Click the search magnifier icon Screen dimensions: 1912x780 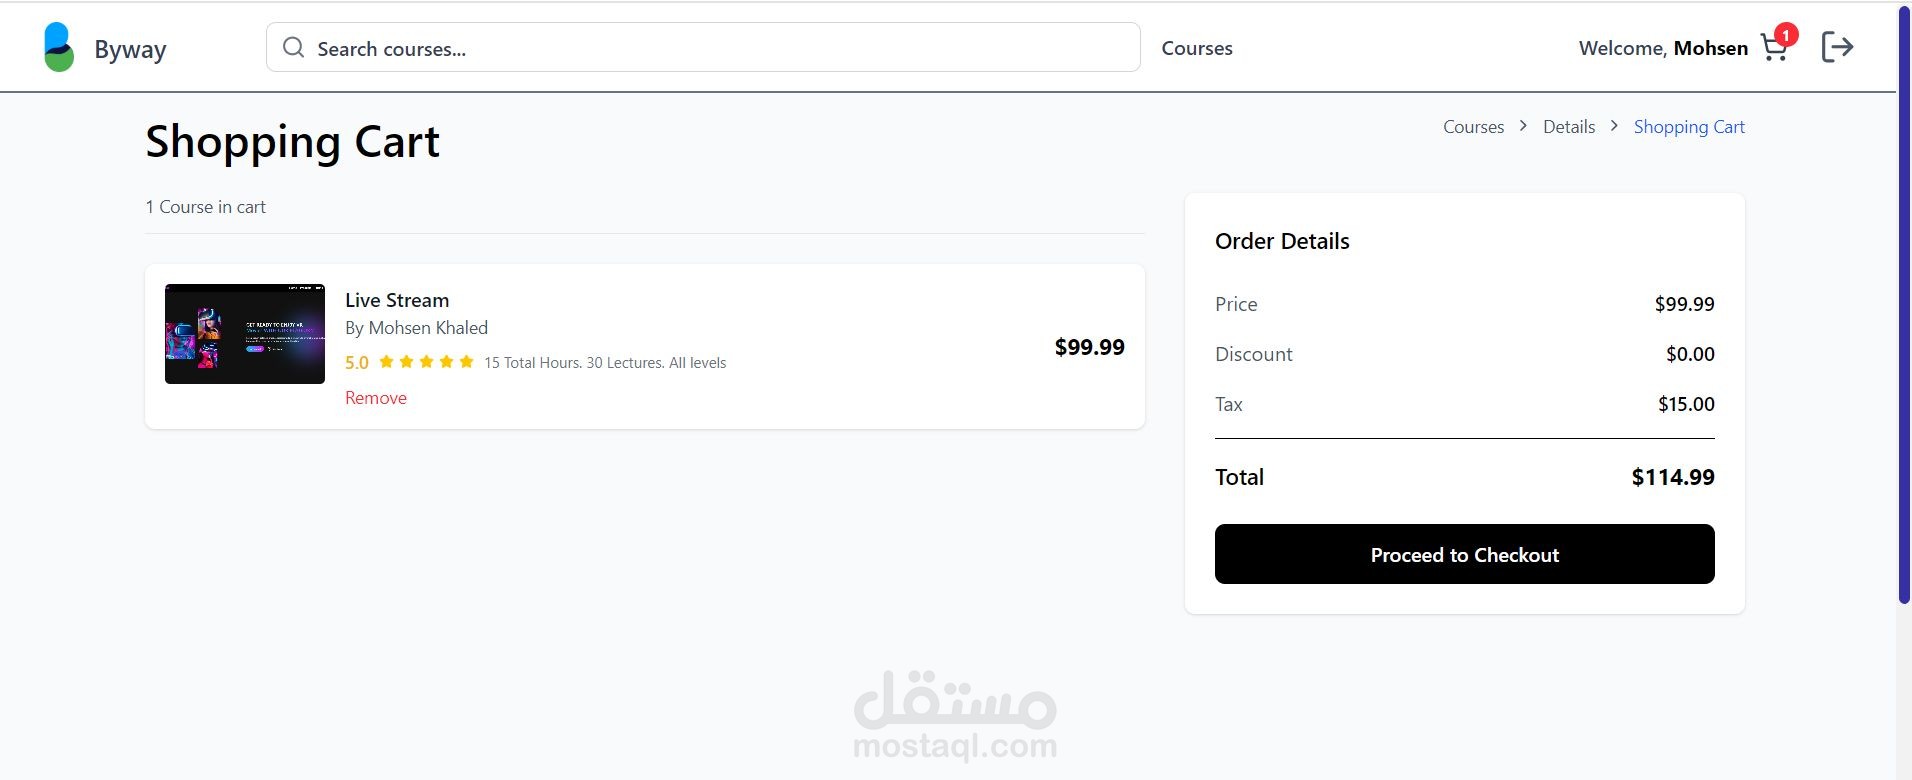tap(293, 48)
